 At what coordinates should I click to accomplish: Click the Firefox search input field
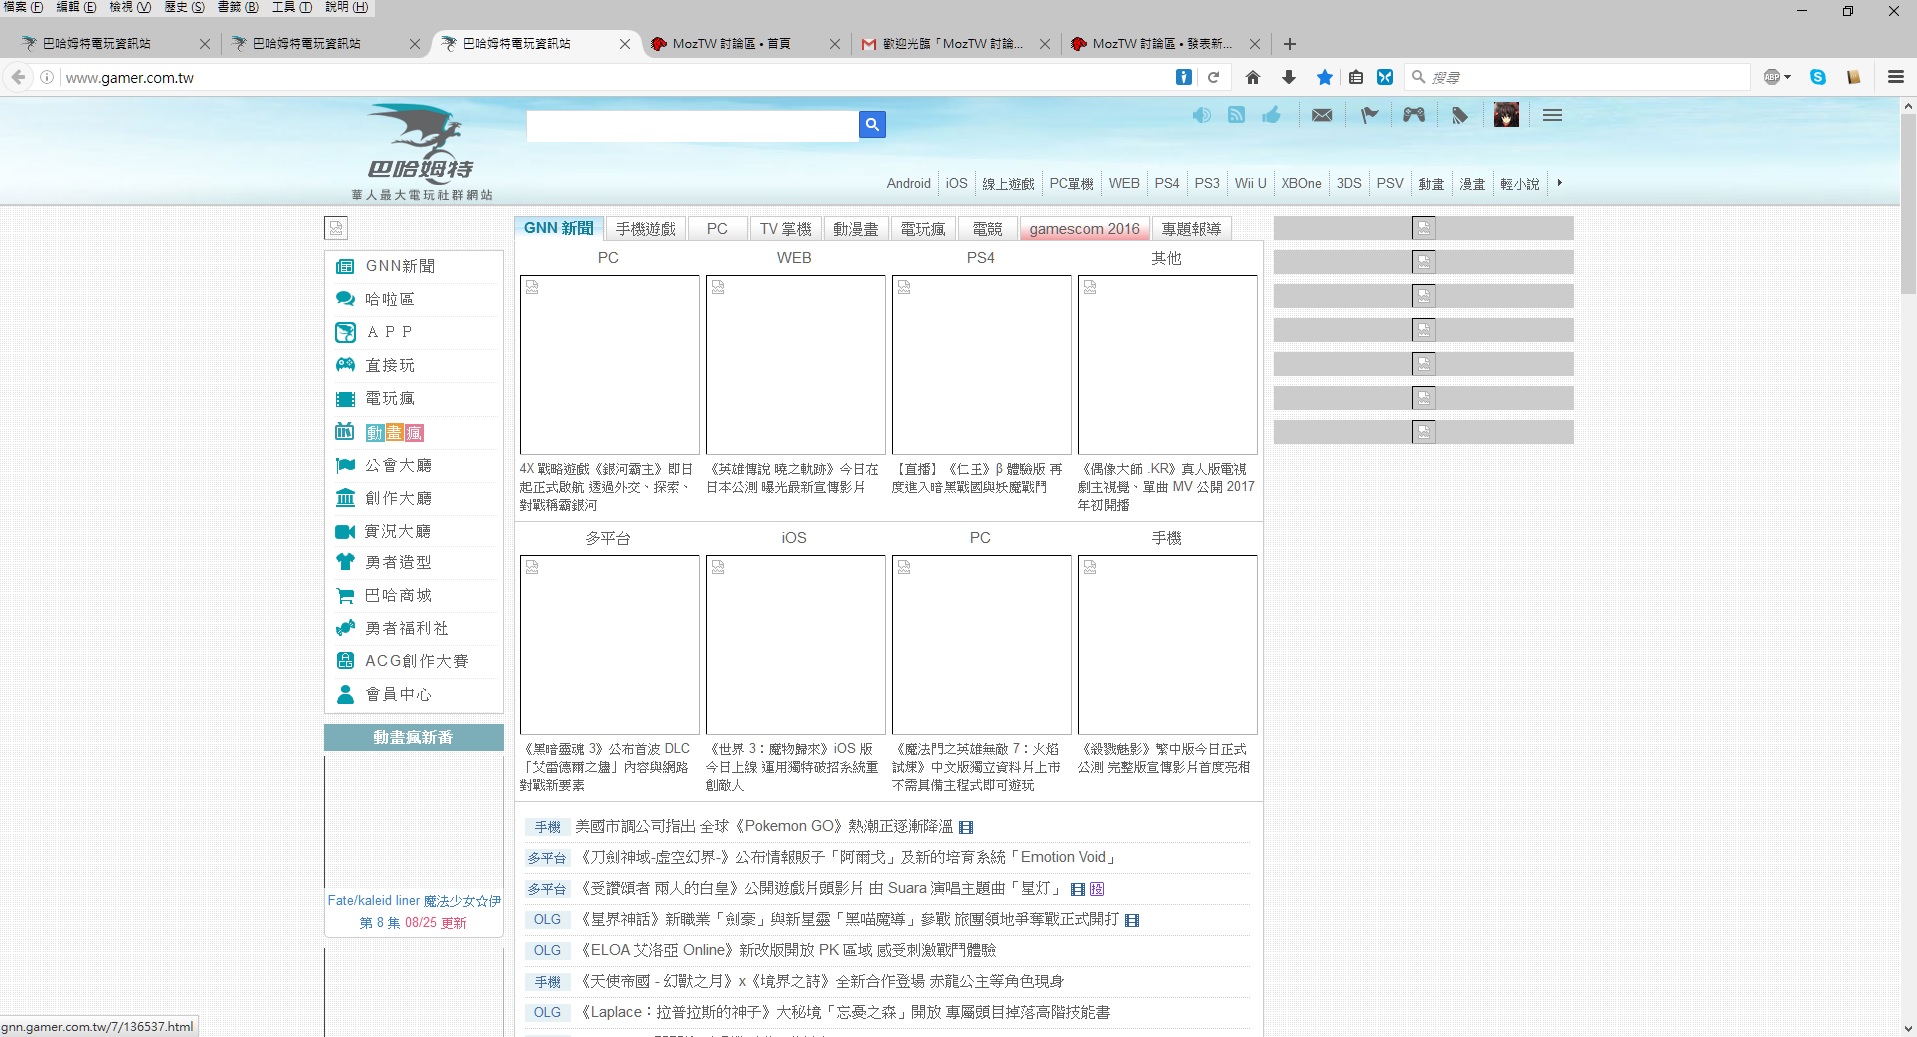tap(1580, 77)
